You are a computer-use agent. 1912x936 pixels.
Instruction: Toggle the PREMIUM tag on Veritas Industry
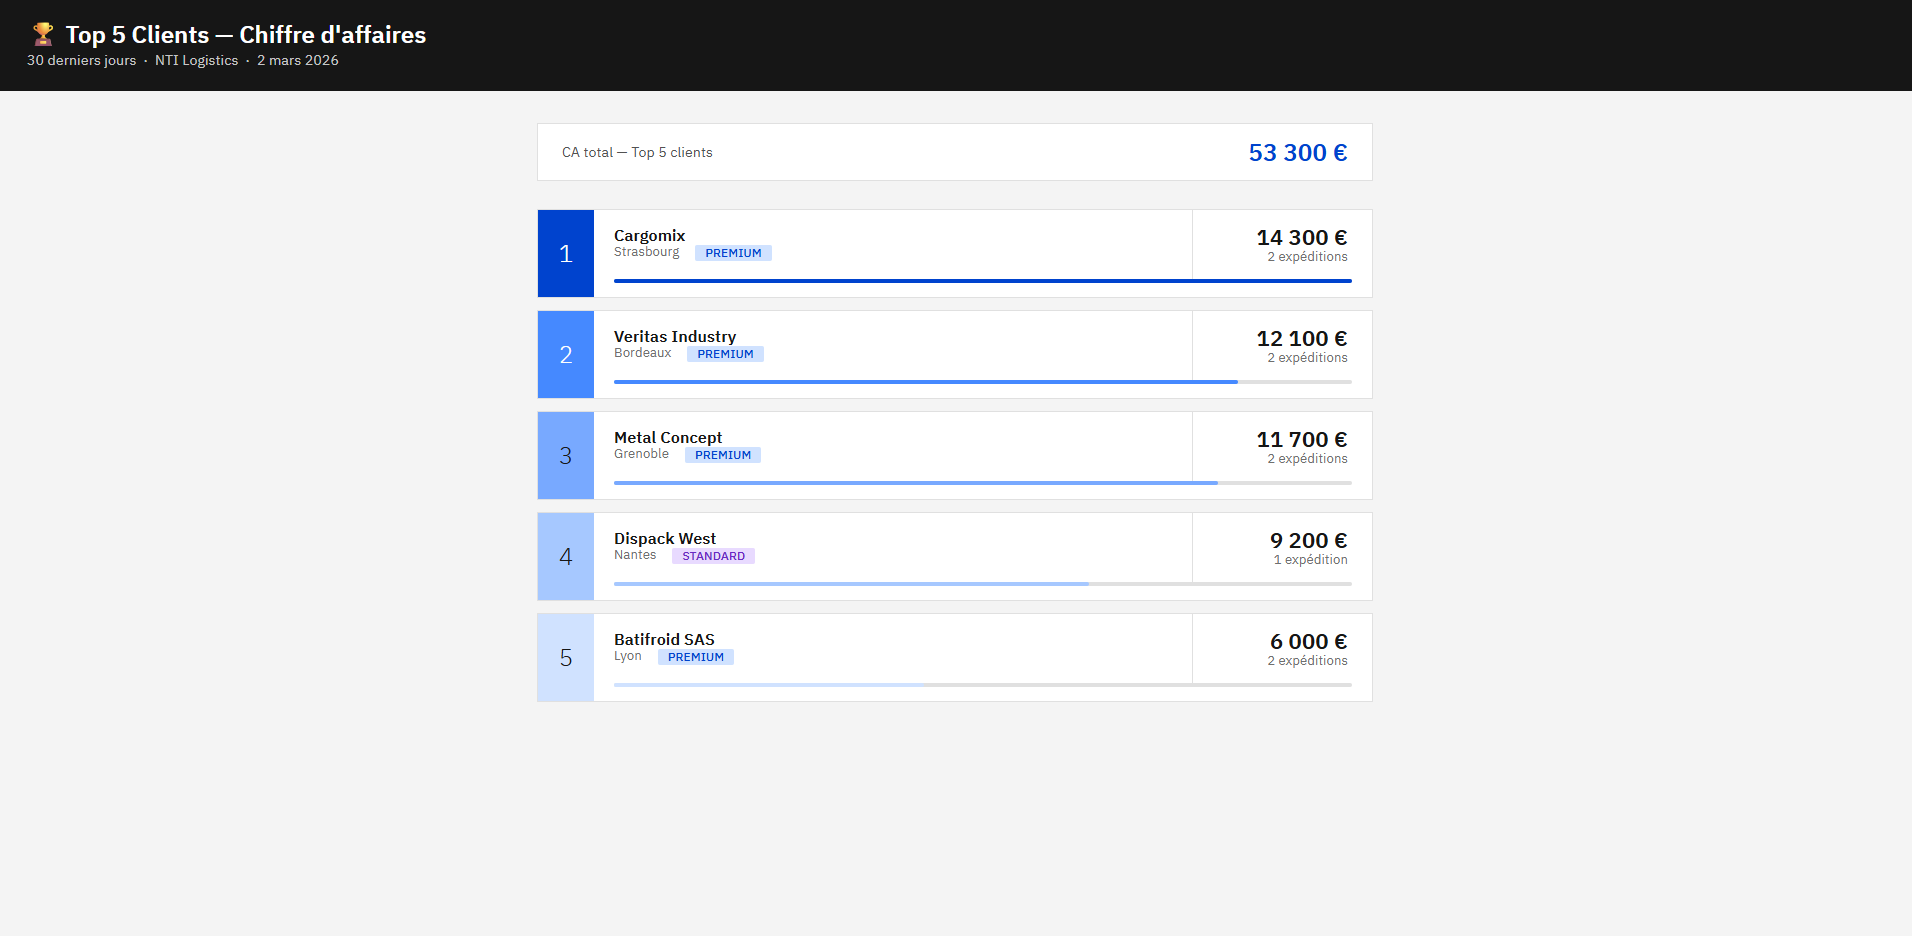[x=725, y=353]
